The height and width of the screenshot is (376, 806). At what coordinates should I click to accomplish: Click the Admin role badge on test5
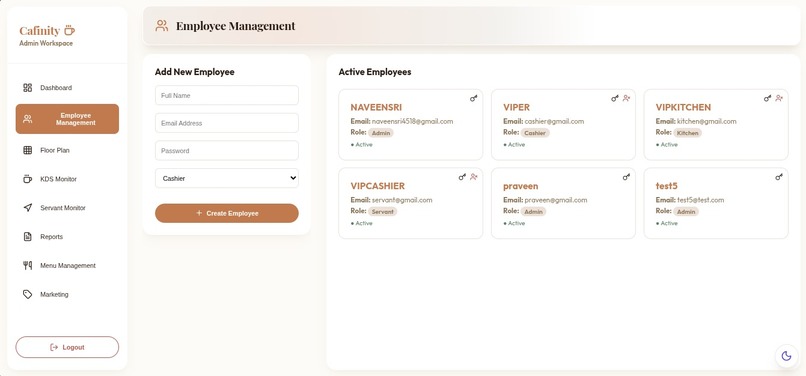pyautogui.click(x=686, y=212)
